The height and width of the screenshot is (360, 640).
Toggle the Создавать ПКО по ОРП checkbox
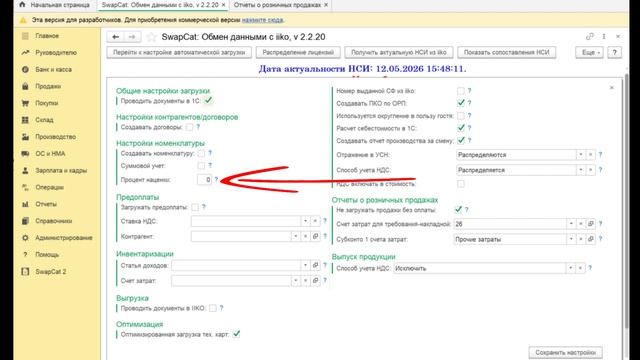pos(461,103)
